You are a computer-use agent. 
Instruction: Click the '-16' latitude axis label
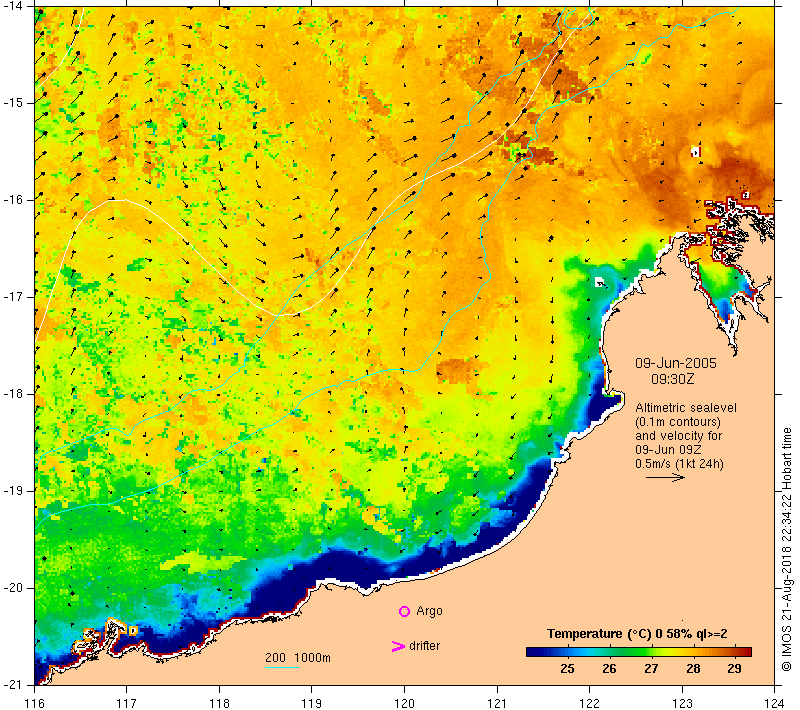click(12, 199)
